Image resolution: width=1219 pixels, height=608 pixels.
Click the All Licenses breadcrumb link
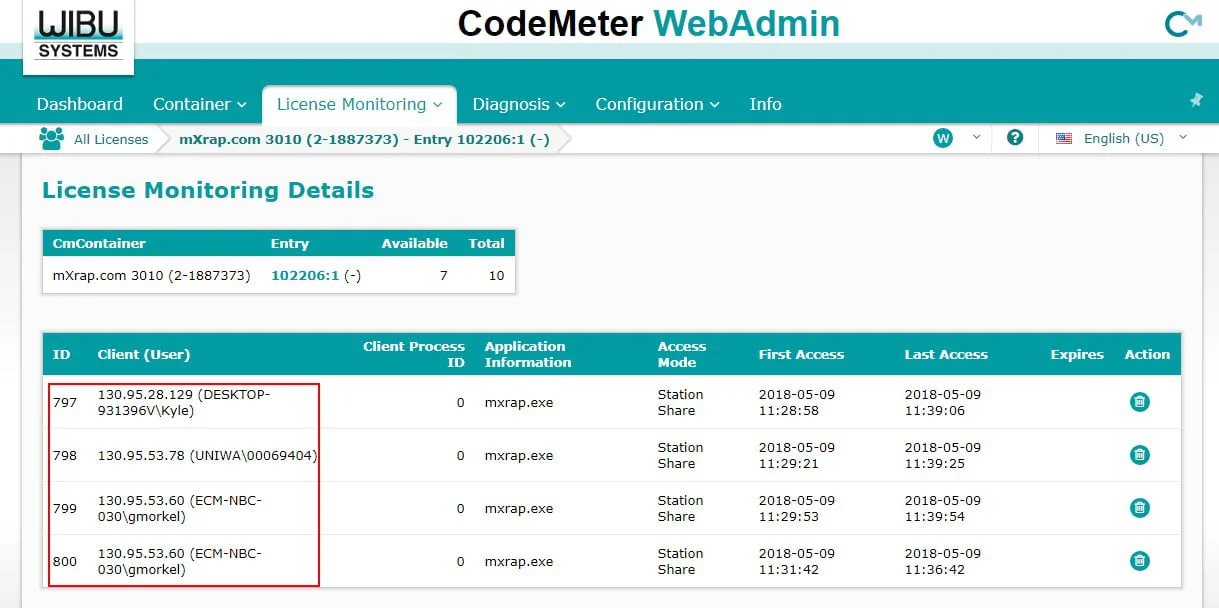111,139
